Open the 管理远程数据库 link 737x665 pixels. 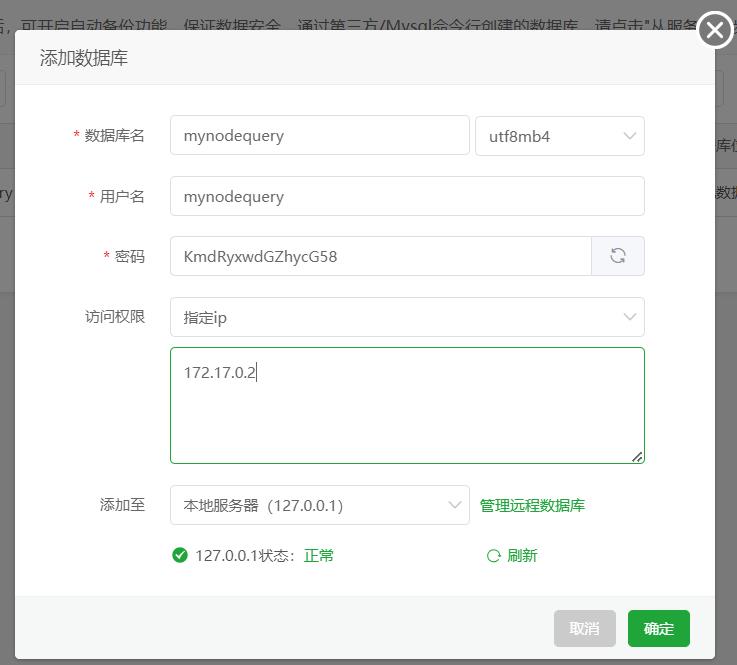tap(532, 505)
